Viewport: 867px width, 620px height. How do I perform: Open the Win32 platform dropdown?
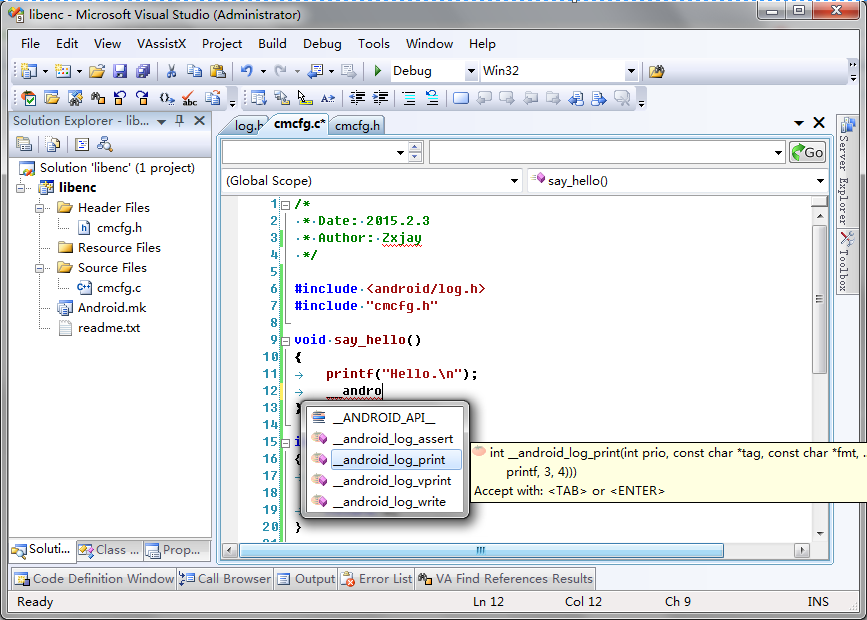[631, 71]
